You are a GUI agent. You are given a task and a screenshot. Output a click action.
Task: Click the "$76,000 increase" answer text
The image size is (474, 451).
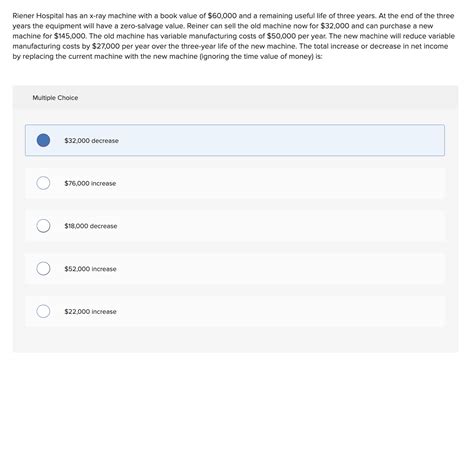(x=90, y=183)
